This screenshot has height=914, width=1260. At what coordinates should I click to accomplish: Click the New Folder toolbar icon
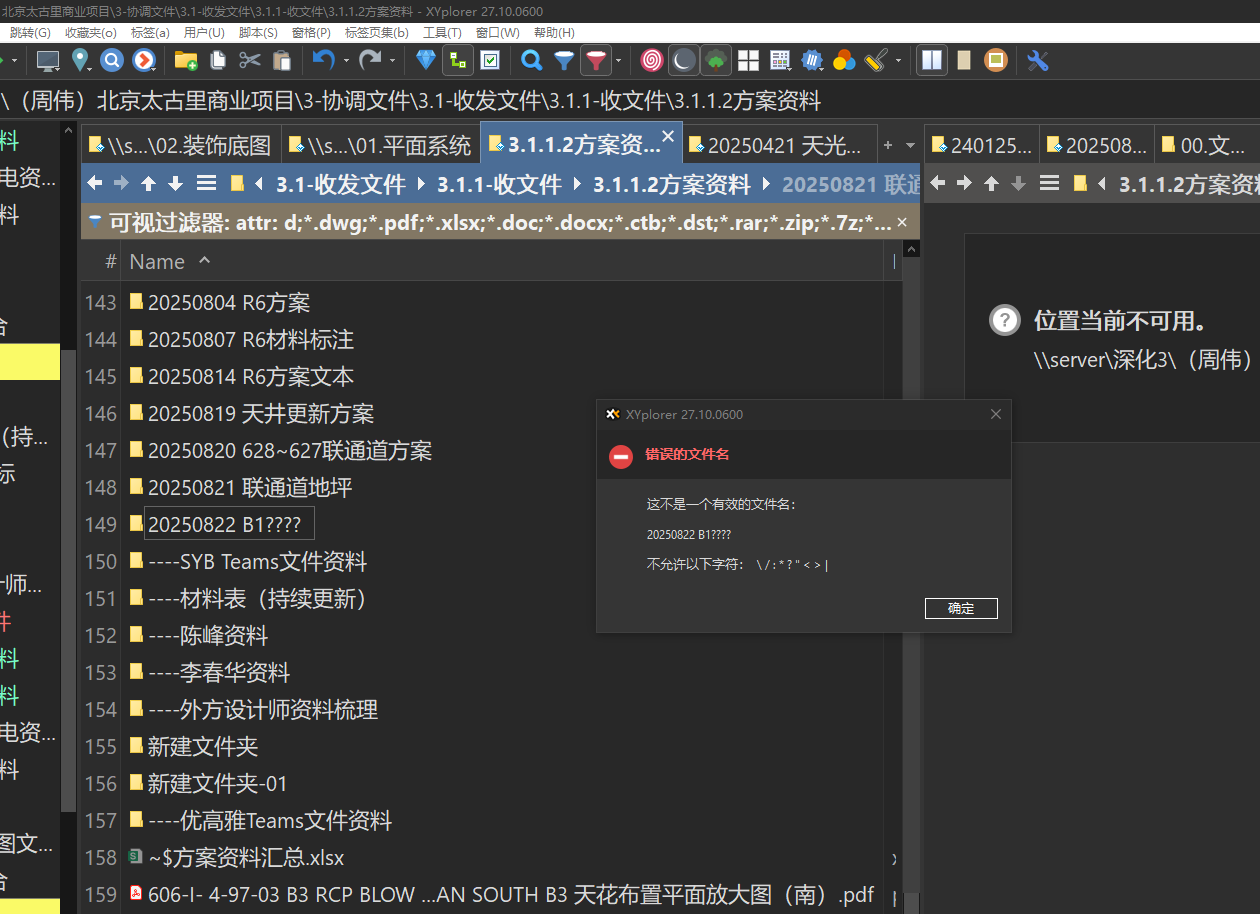[x=186, y=61]
